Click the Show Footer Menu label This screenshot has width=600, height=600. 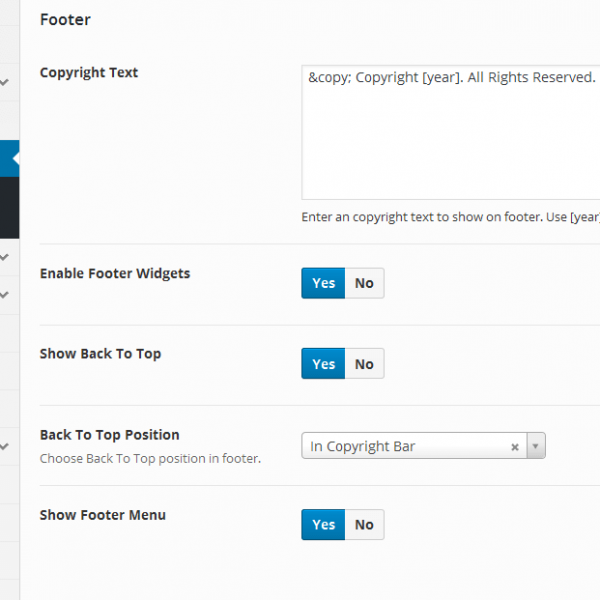103,515
